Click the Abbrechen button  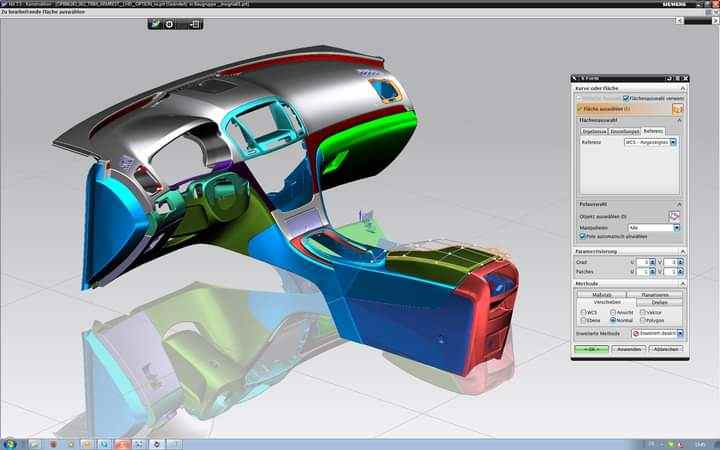point(666,348)
